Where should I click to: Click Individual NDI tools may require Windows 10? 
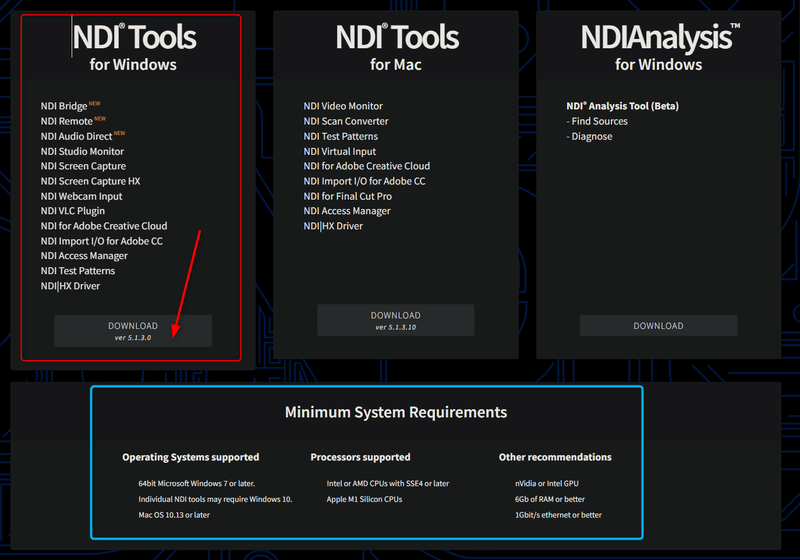coord(215,499)
